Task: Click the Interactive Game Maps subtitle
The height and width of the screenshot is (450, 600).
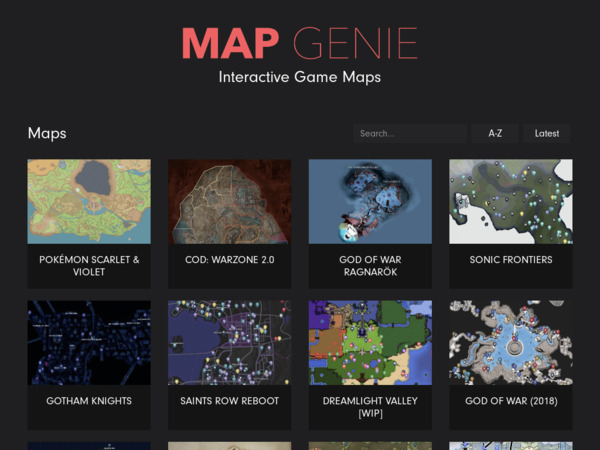Action: 300,77
